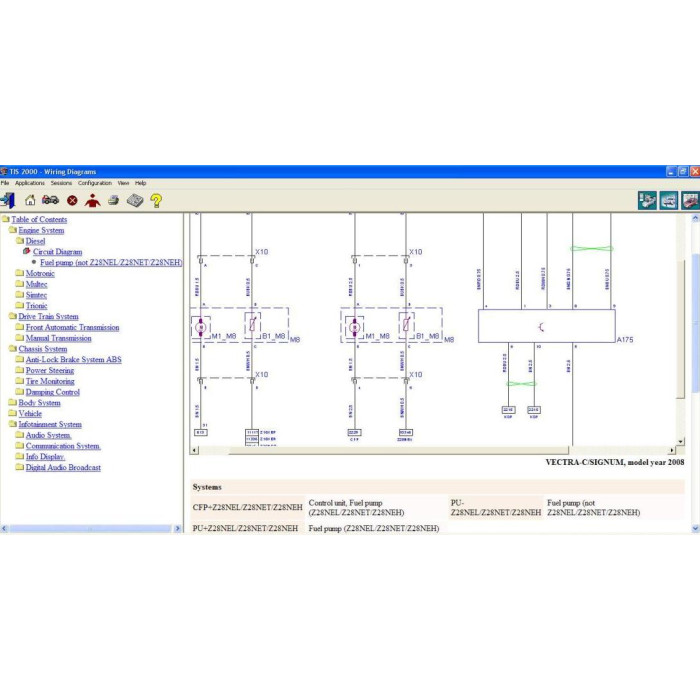Click the Engine System folder icon
The image size is (700, 700).
(x=12, y=229)
